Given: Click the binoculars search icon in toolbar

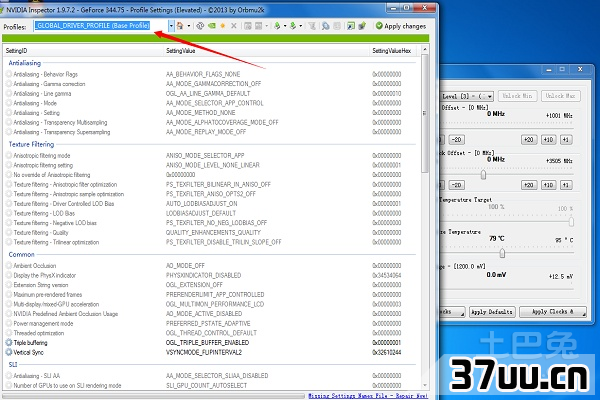Looking at the screenshot, I should click(326, 26).
